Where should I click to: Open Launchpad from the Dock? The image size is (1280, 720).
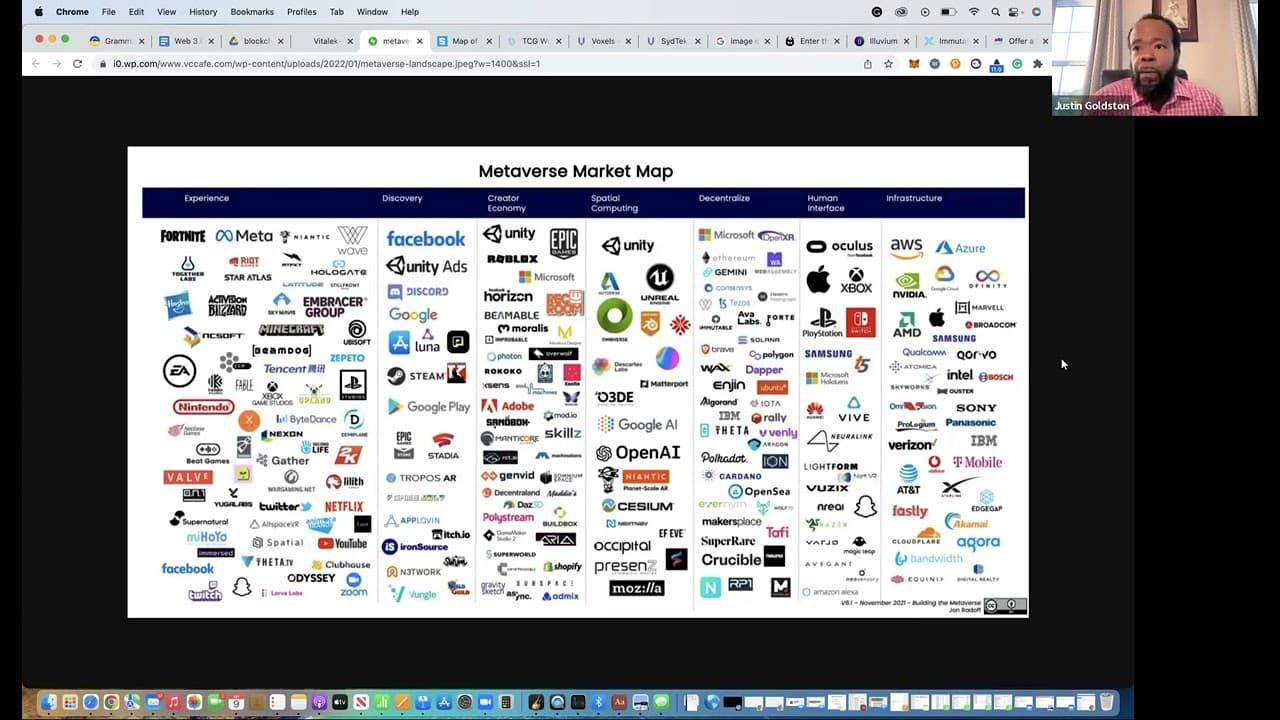tap(70, 703)
